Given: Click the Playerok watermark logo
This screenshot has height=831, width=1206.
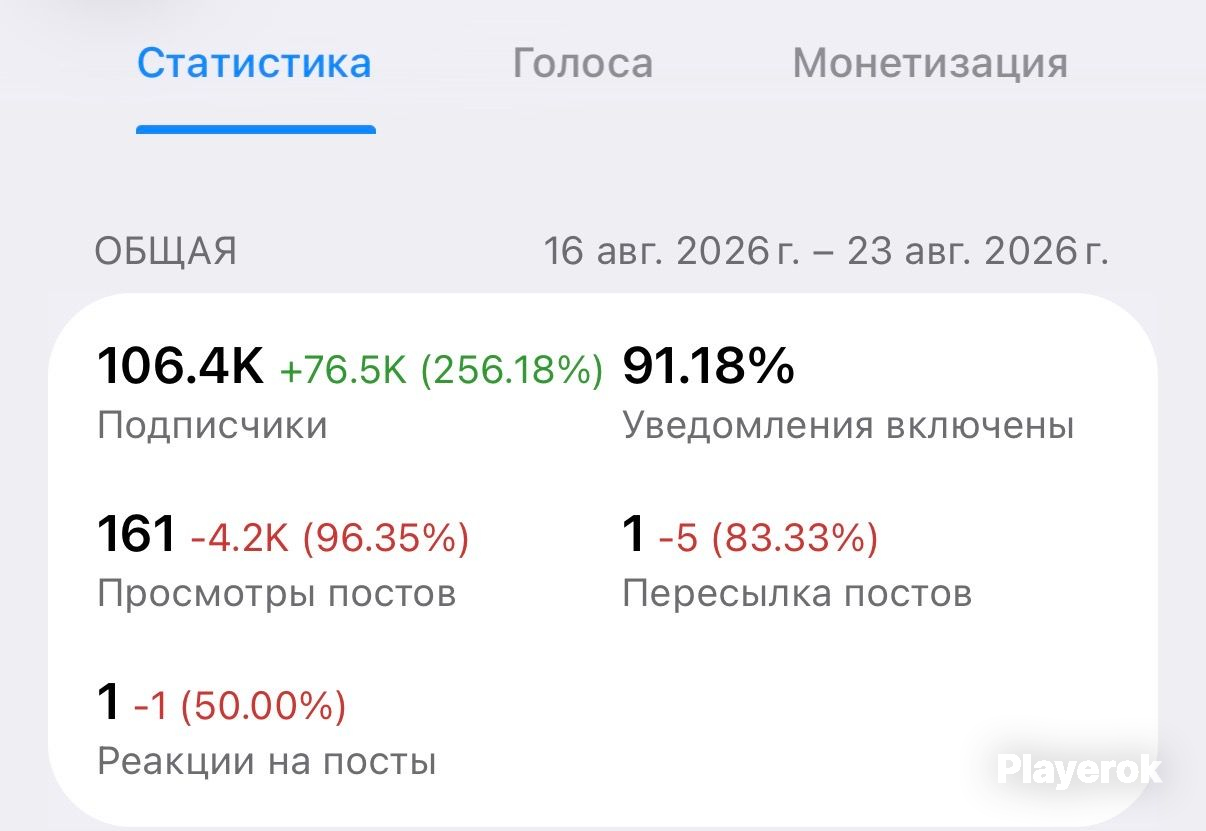Looking at the screenshot, I should pos(1079,769).
